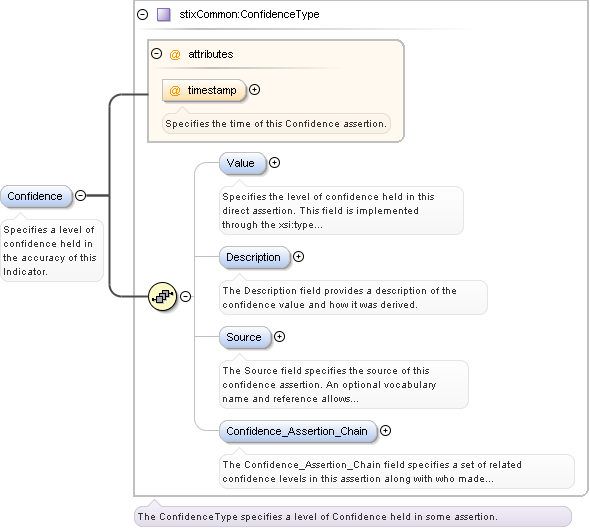Select the Source element node
This screenshot has width=590, height=530.
tap(245, 337)
